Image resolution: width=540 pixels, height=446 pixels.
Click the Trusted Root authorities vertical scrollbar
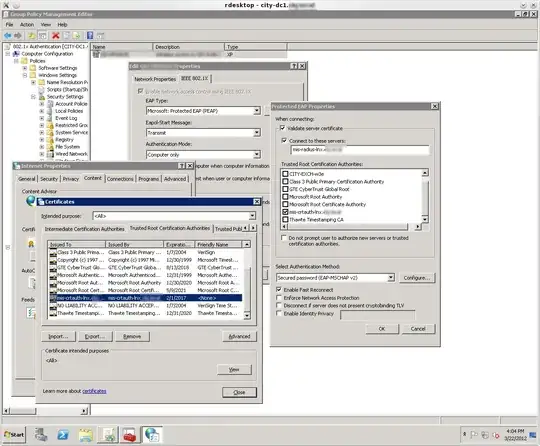coord(425,196)
